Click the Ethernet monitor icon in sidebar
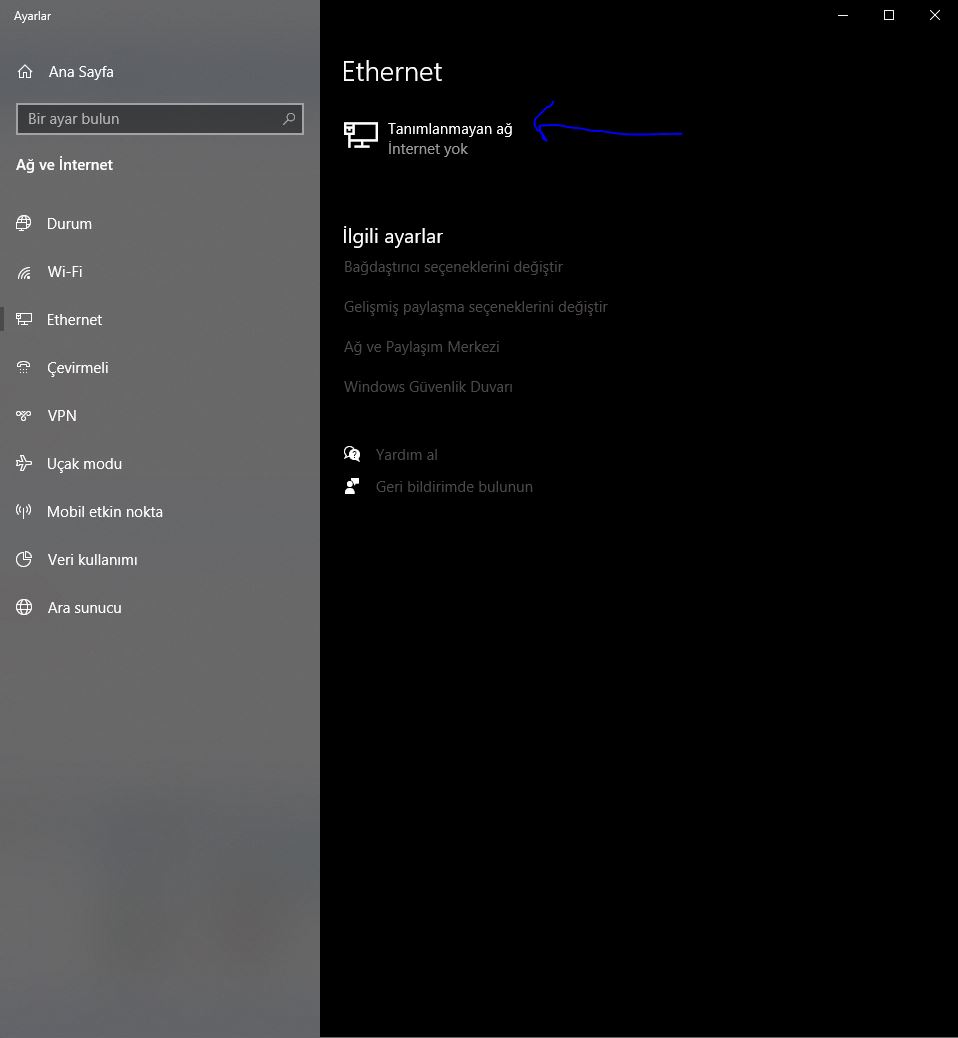 click(x=24, y=320)
